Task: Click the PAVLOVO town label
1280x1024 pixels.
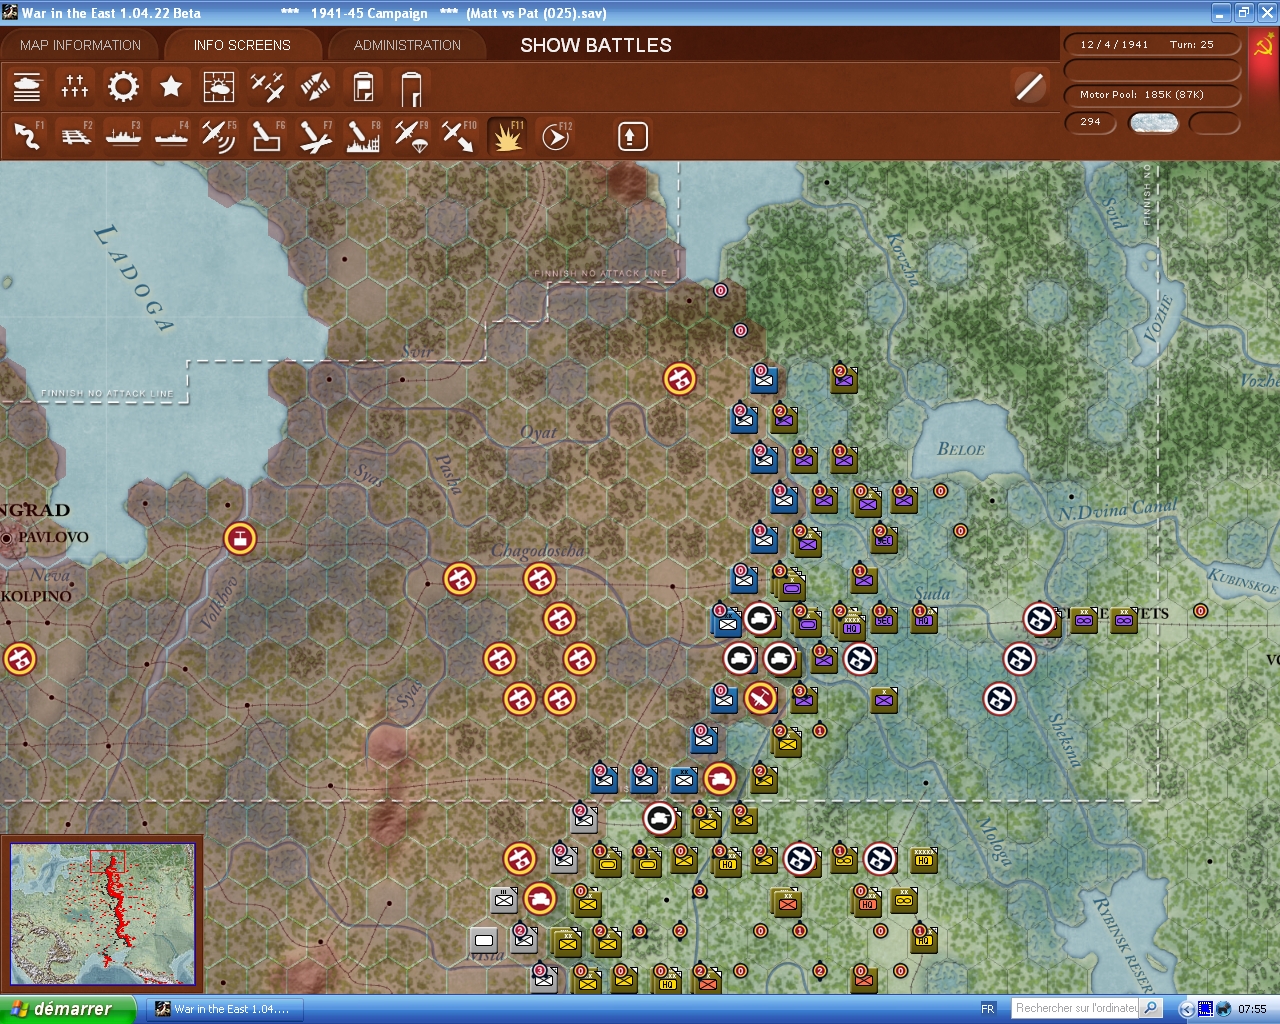Action: click(53, 537)
